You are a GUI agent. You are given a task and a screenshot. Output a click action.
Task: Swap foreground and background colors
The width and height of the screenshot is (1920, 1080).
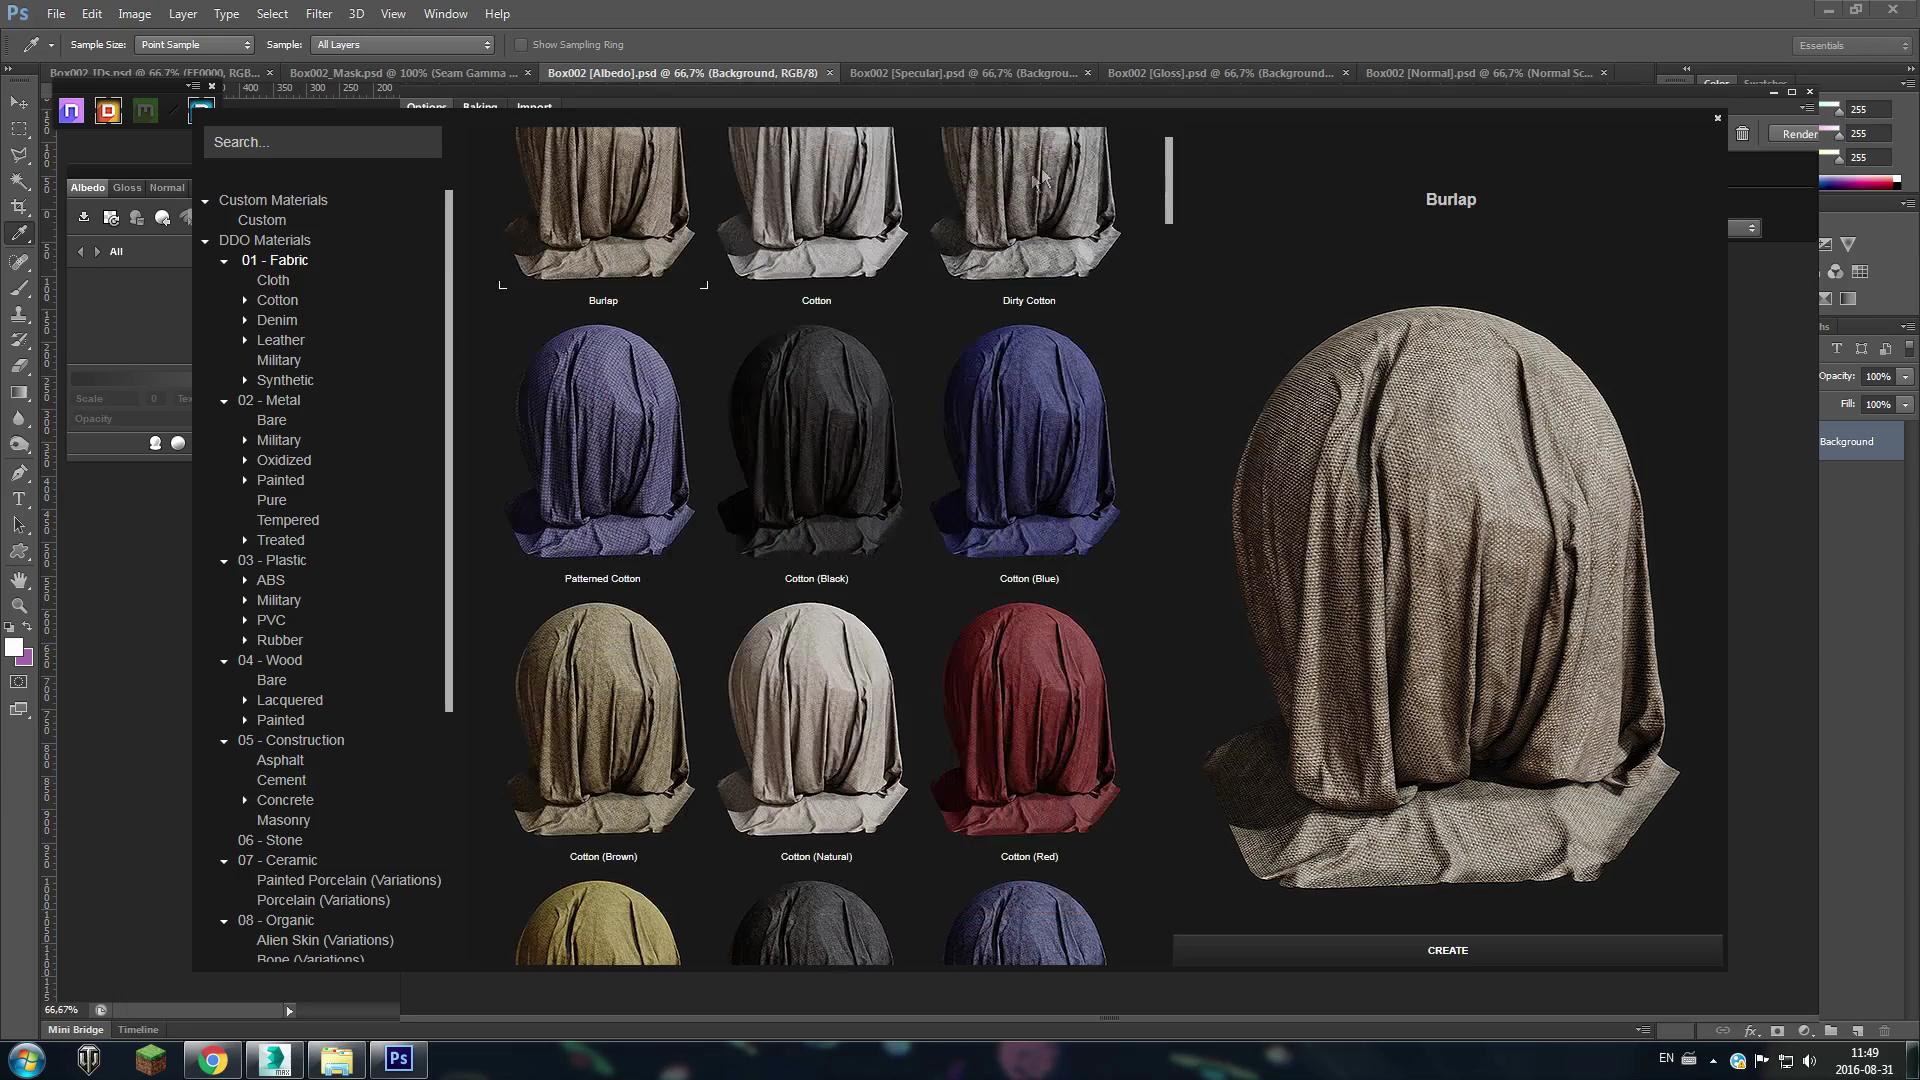click(x=28, y=627)
